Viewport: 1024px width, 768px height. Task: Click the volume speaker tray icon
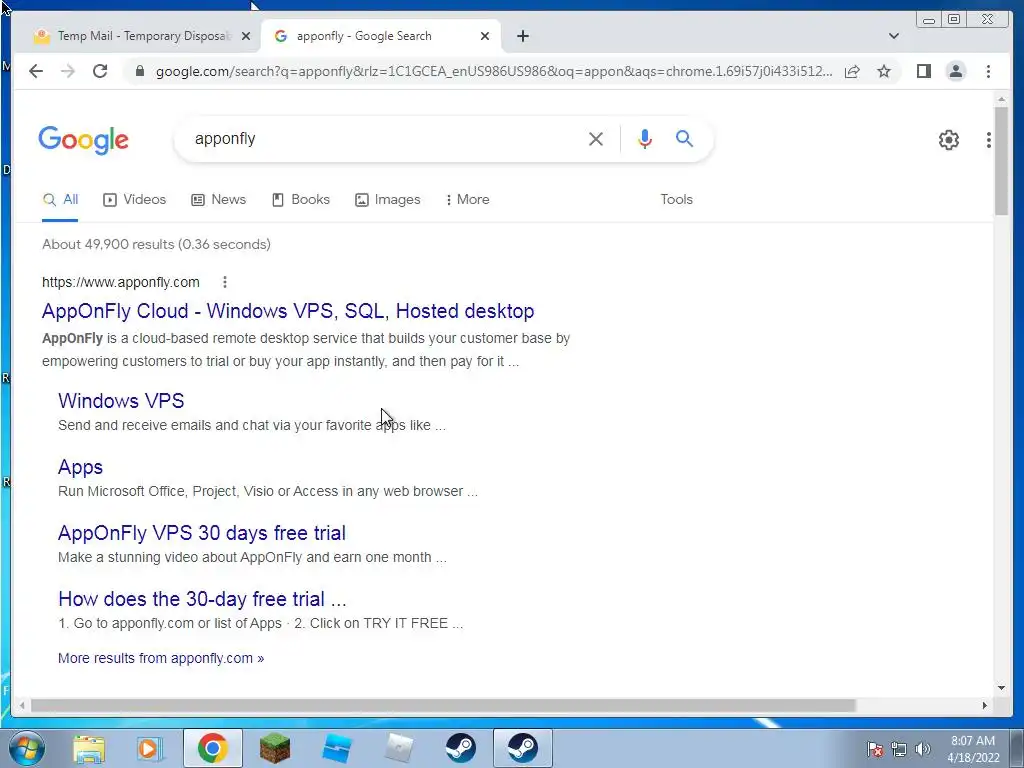pos(923,749)
